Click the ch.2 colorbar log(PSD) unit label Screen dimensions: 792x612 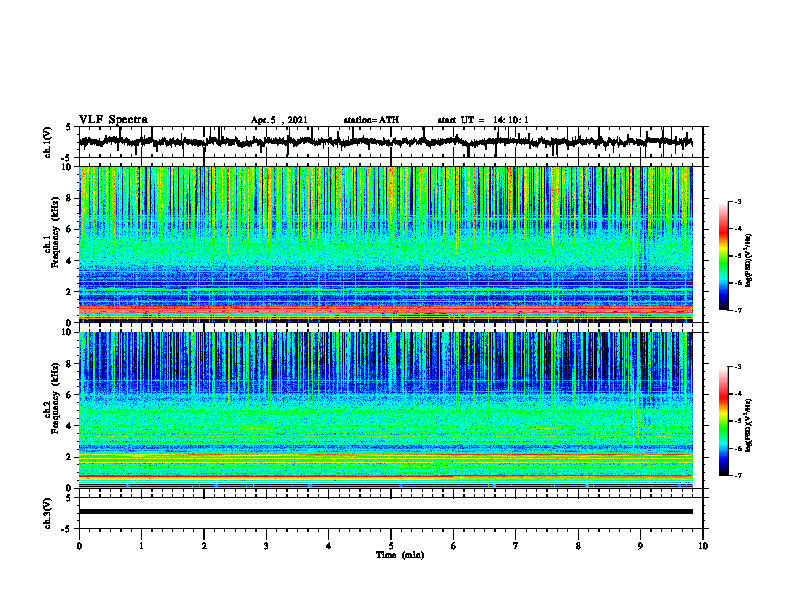coord(748,426)
